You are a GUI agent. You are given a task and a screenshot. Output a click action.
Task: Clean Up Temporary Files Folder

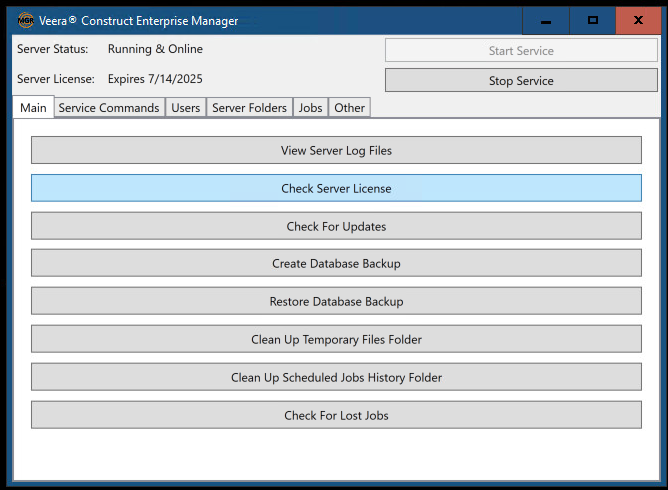(x=336, y=339)
